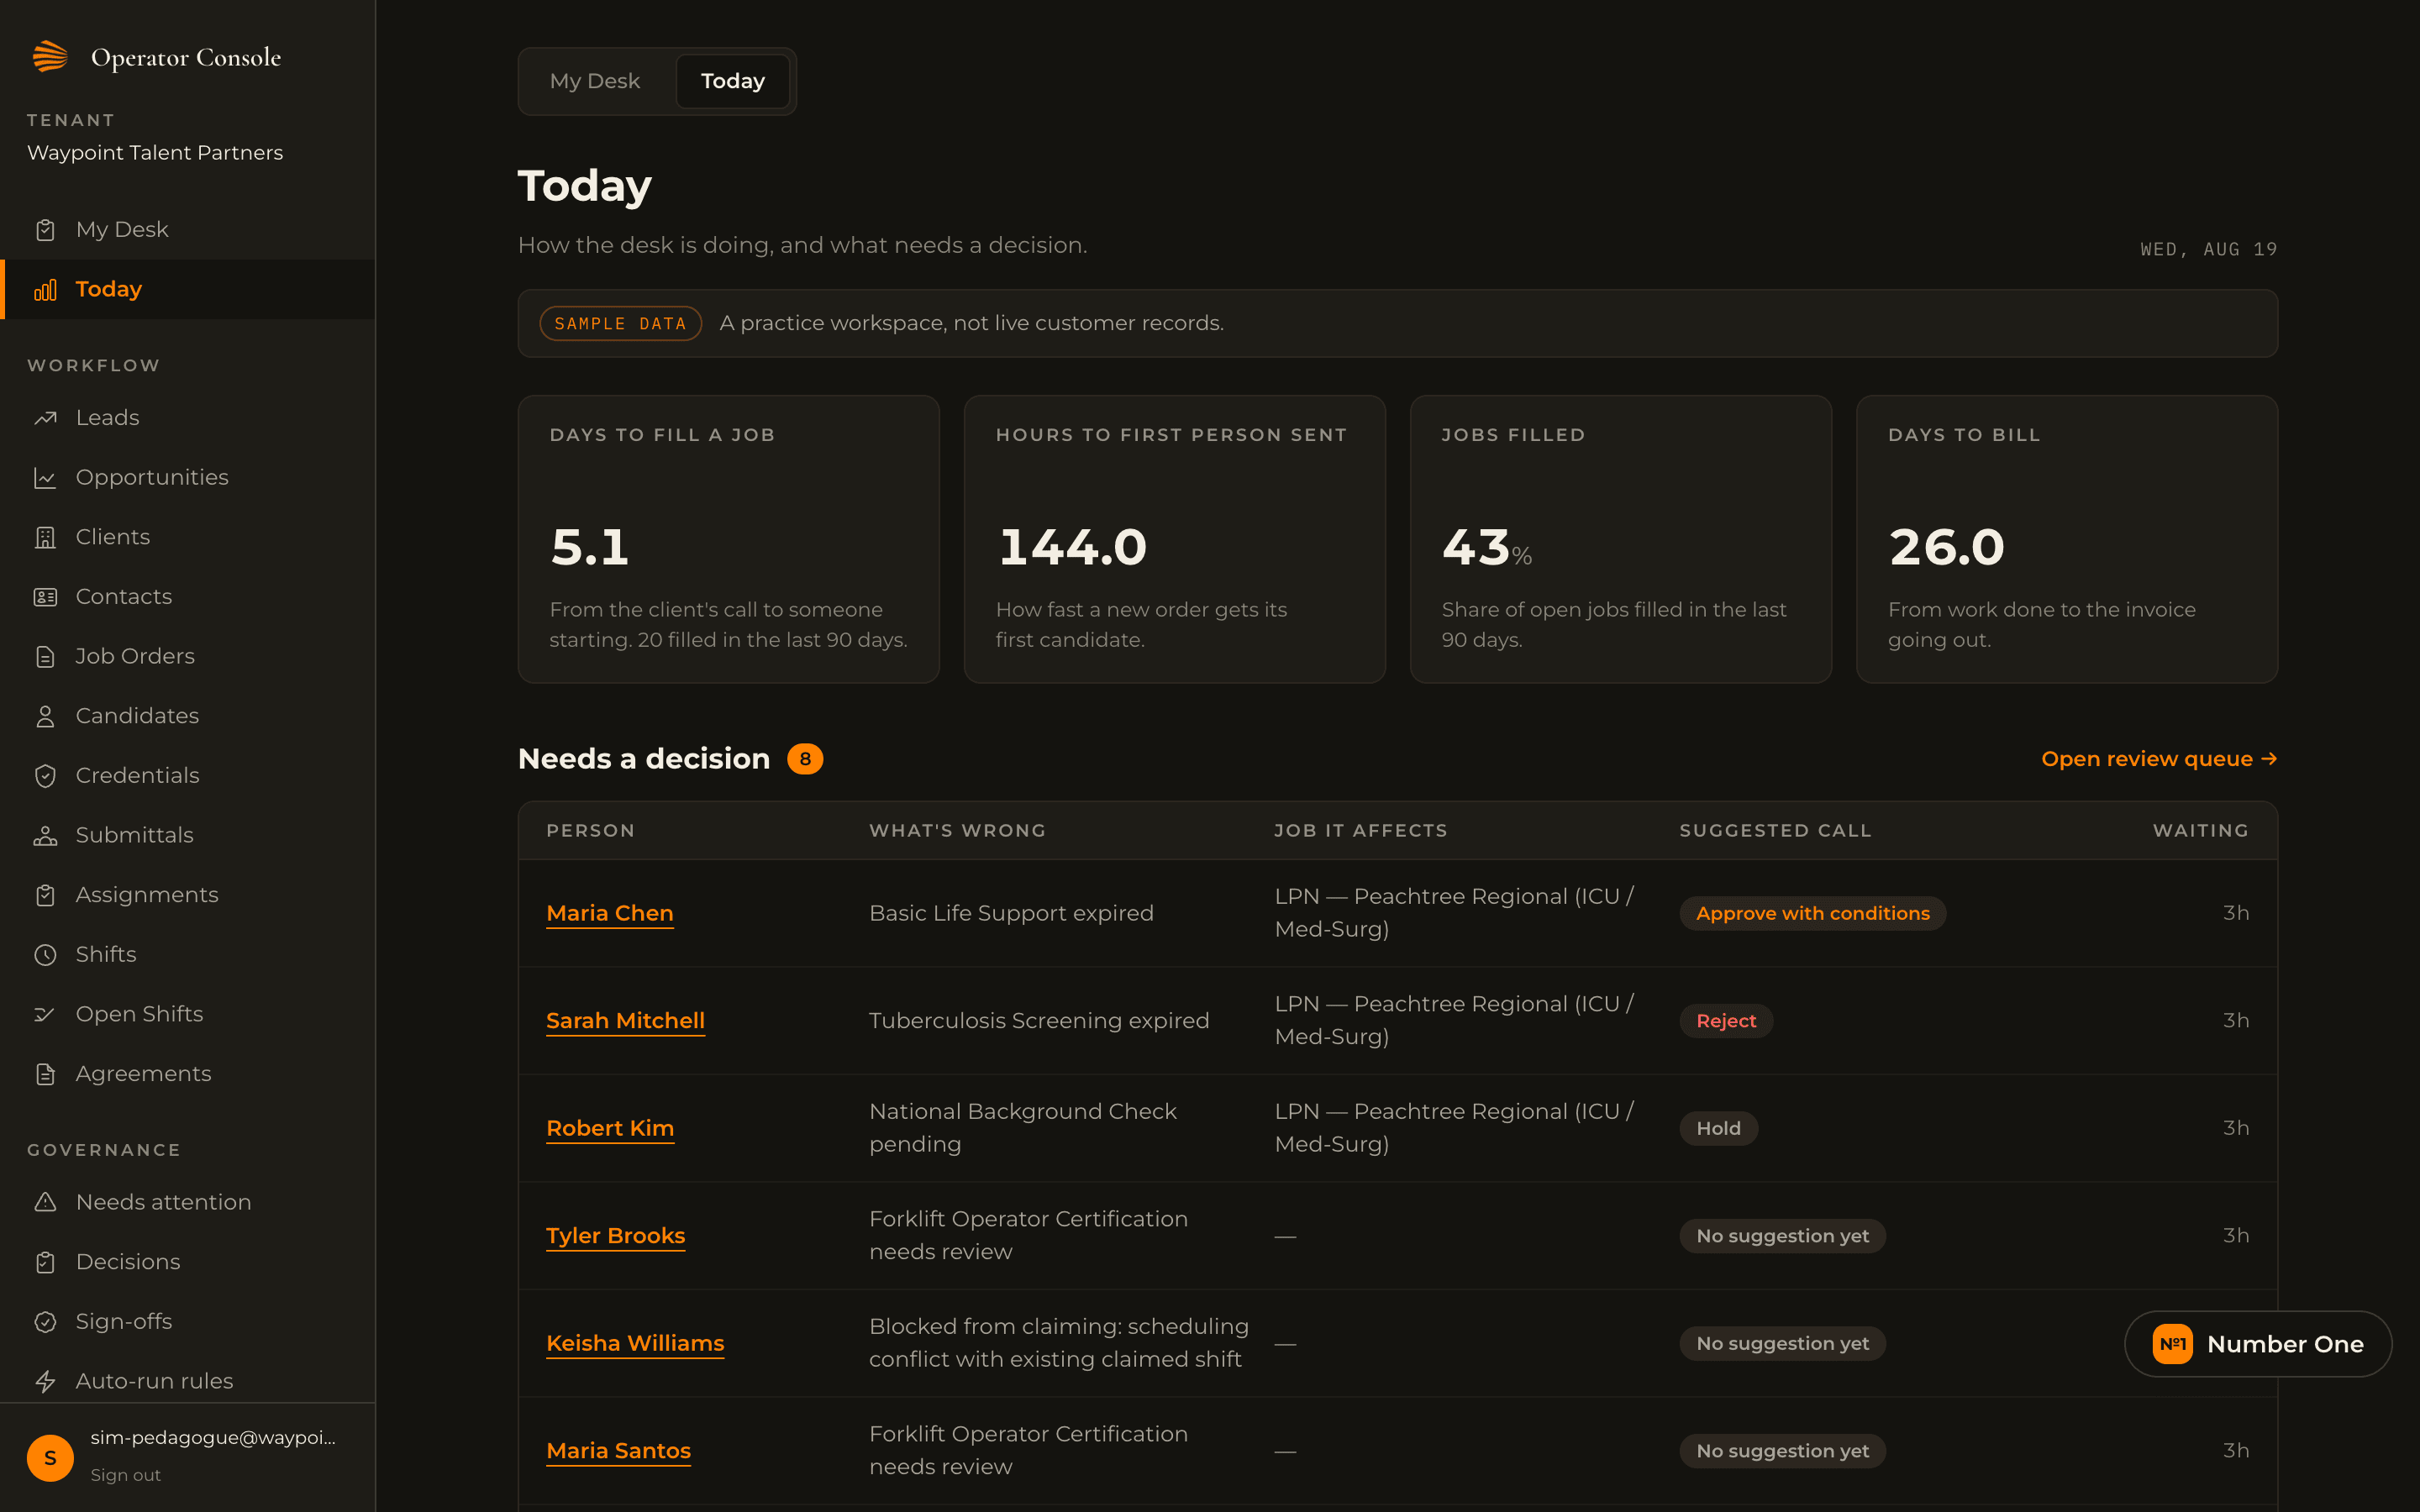The image size is (2420, 1512).
Task: Click the WED, AUG 19 date label
Action: coord(2209,249)
